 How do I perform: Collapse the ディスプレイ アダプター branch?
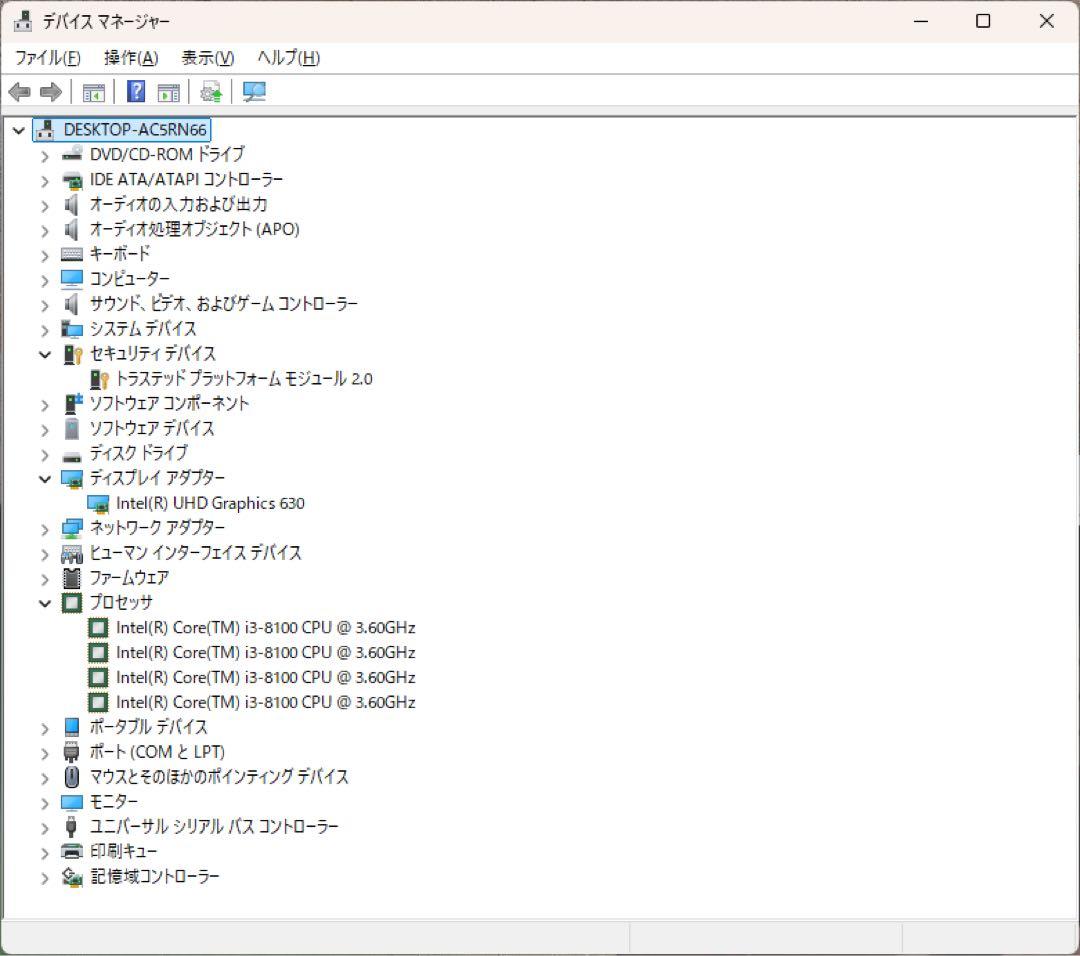pos(44,478)
